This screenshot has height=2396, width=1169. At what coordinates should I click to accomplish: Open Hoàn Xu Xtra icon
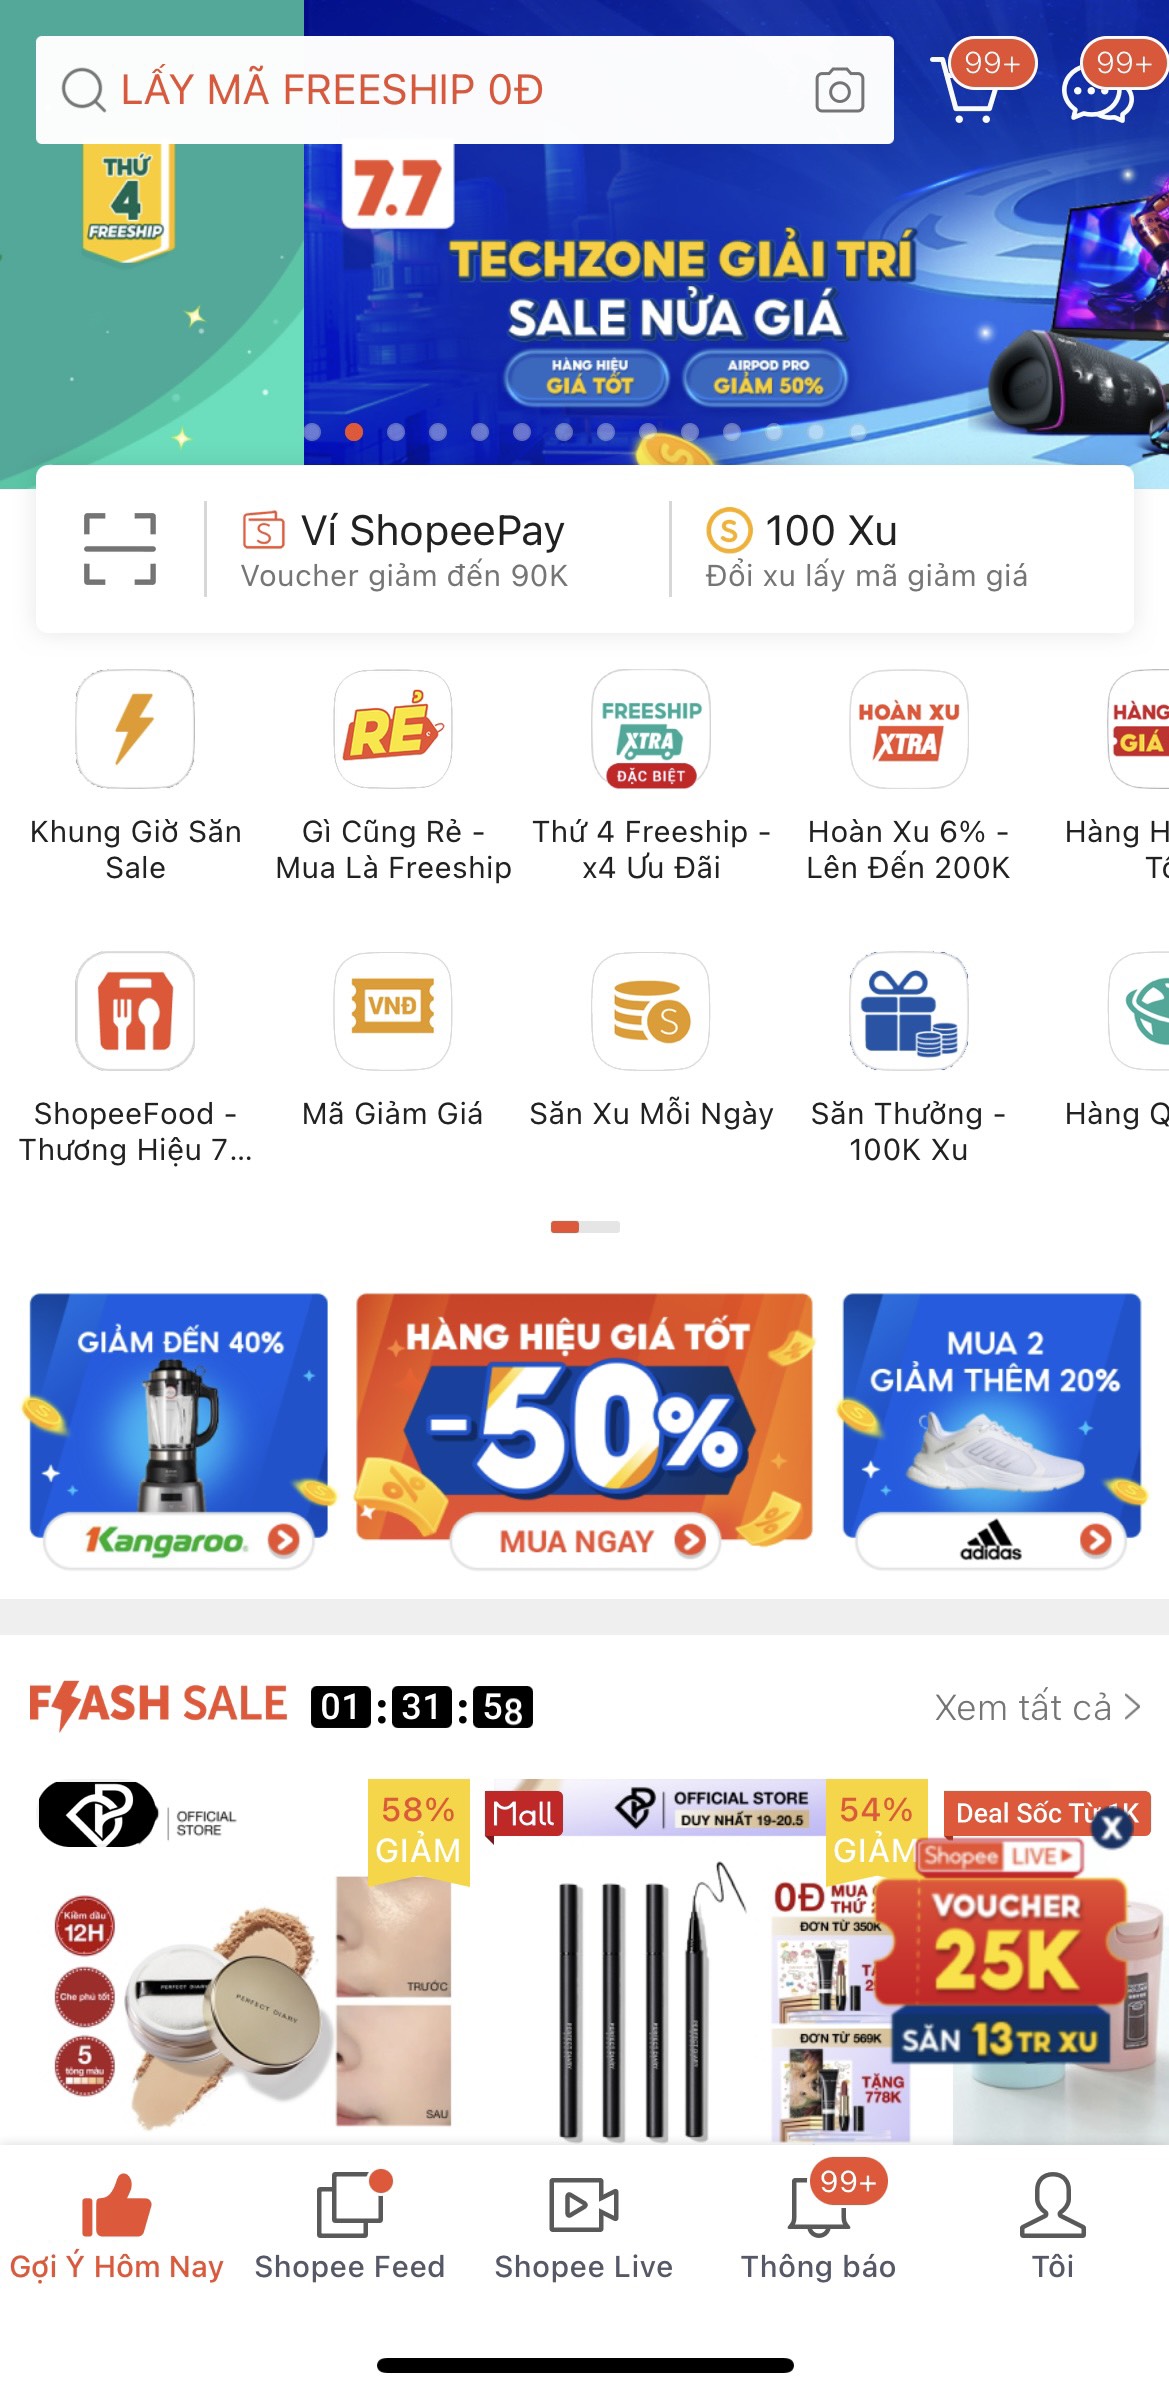tap(909, 729)
